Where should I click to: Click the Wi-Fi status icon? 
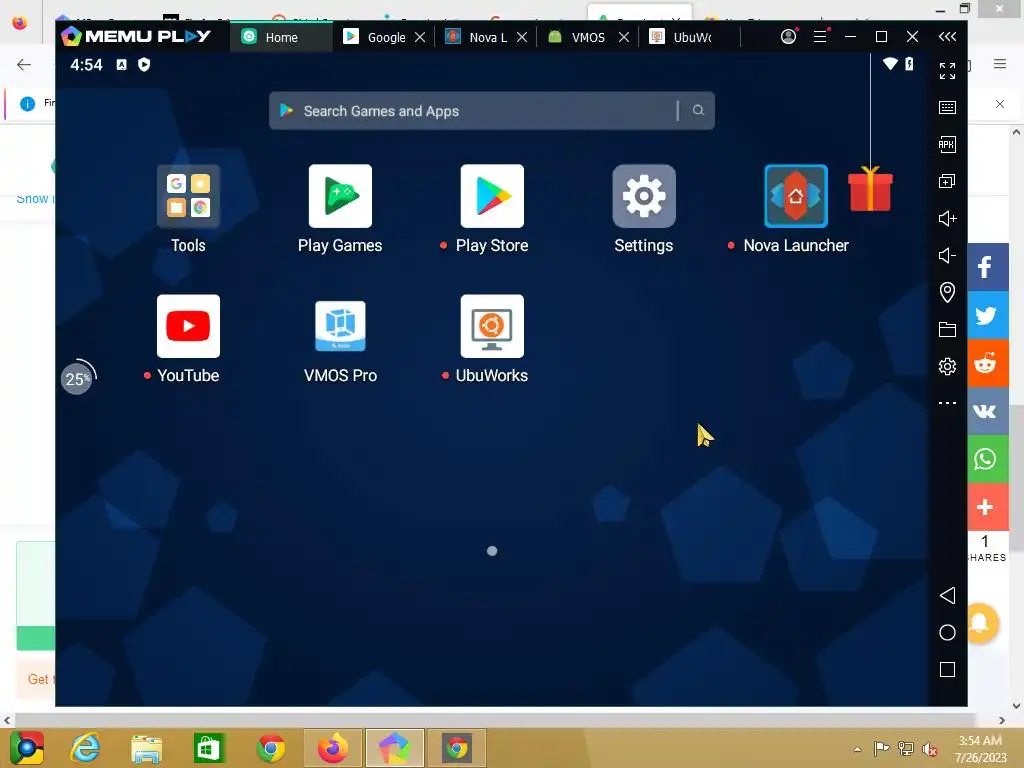click(890, 64)
